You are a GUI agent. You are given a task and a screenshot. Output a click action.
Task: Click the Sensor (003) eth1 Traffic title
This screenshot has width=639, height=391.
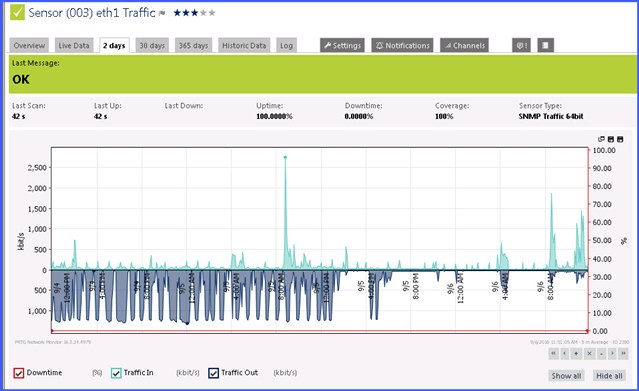click(92, 13)
